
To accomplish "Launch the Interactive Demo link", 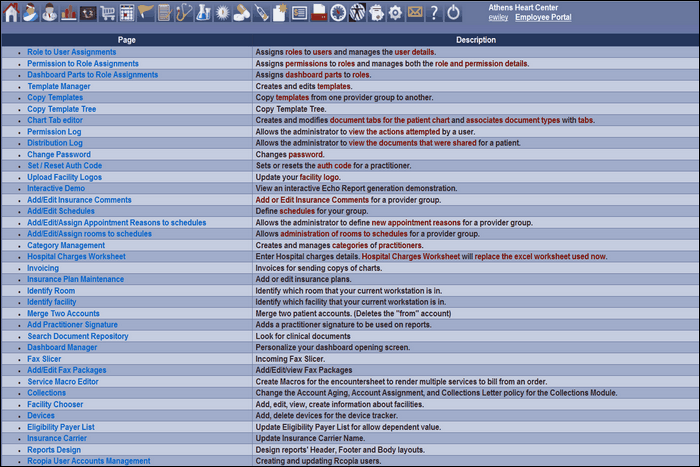I will (56, 188).
